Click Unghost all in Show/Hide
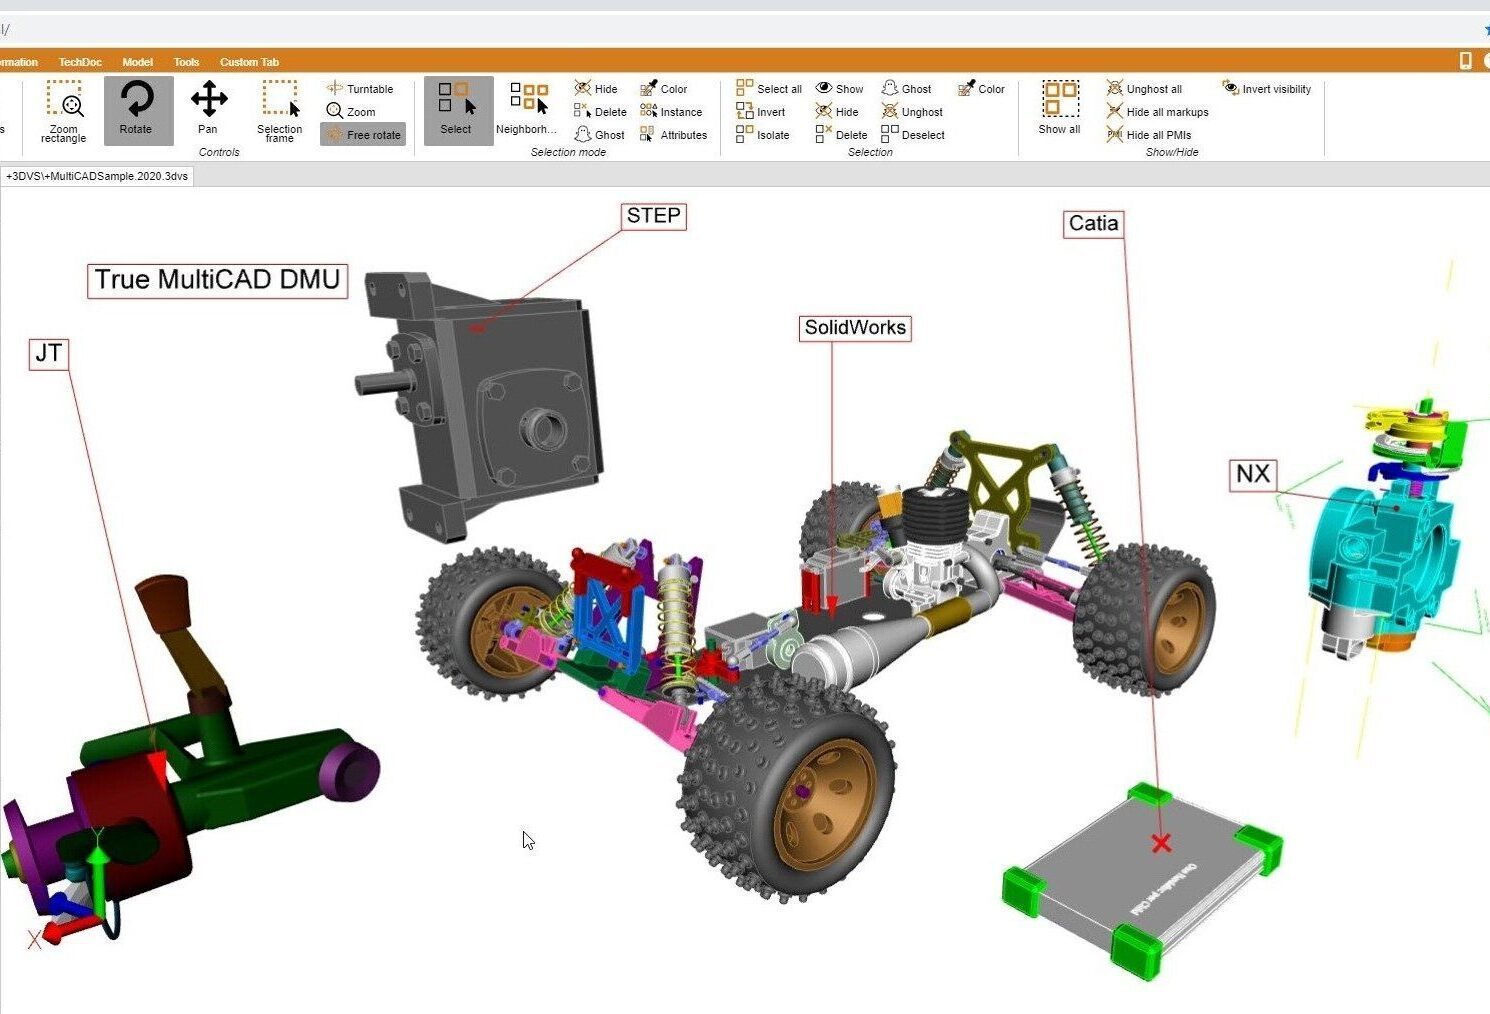This screenshot has height=1014, width=1490. coord(1144,89)
